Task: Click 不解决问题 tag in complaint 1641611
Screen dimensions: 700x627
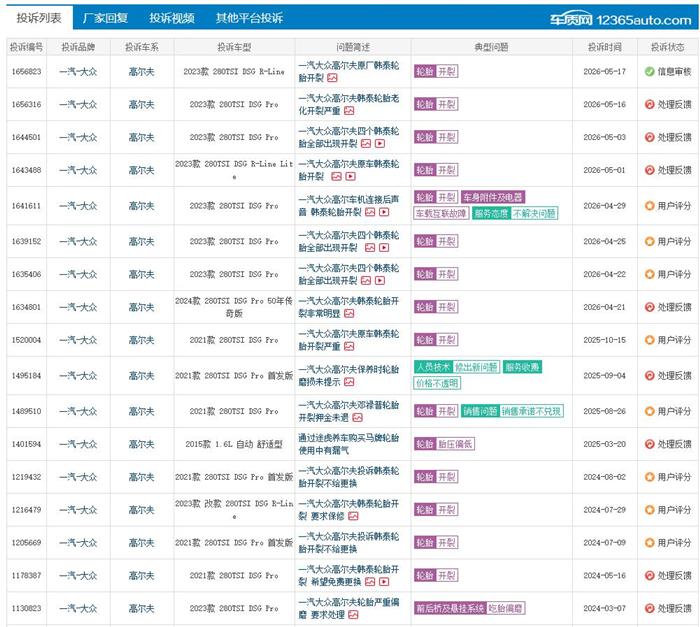Action: point(534,213)
